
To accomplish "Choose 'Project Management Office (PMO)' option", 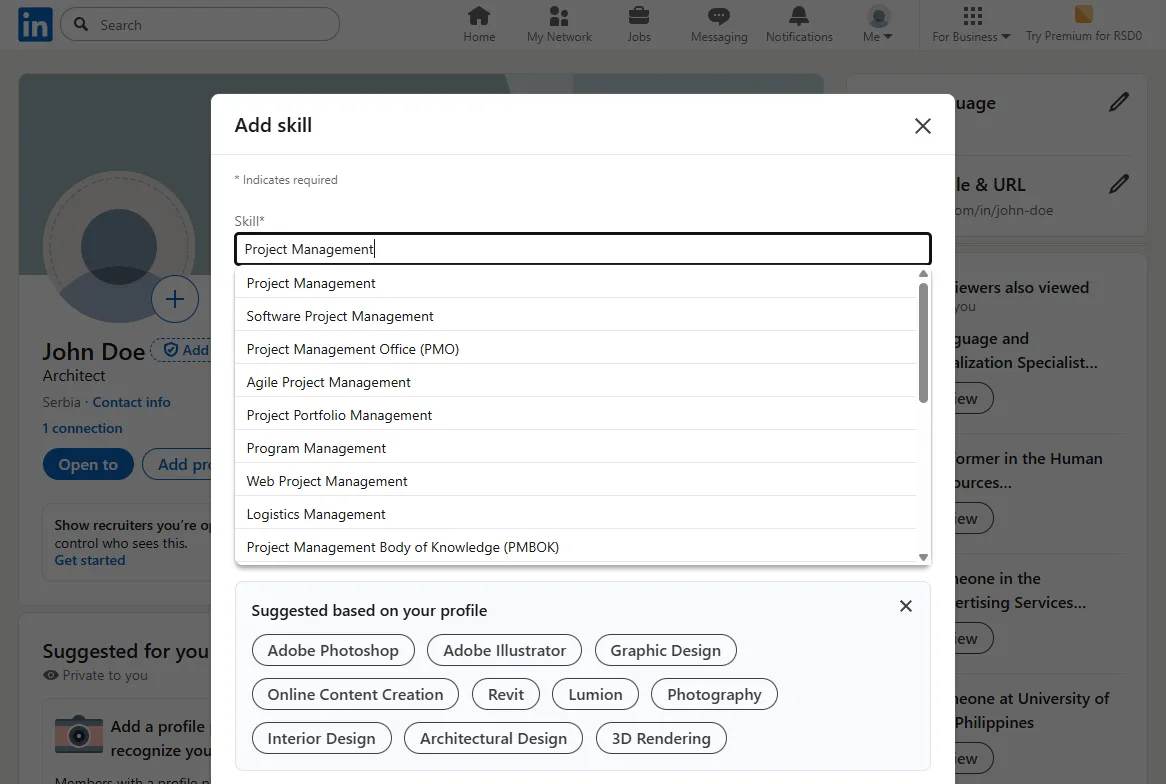I will click(x=576, y=349).
